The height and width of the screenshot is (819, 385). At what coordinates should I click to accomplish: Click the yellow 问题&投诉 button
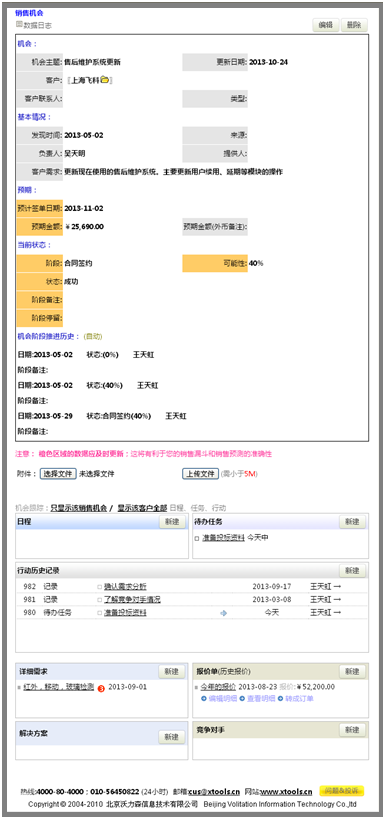(x=342, y=791)
